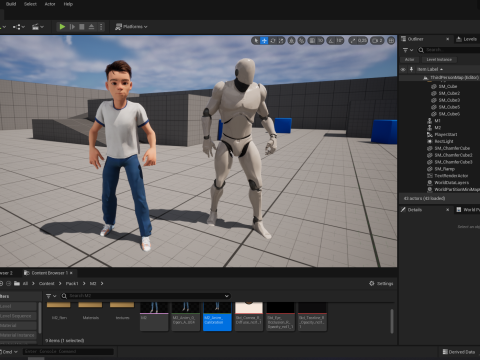Toggle the Actor filter chip

tap(409, 60)
